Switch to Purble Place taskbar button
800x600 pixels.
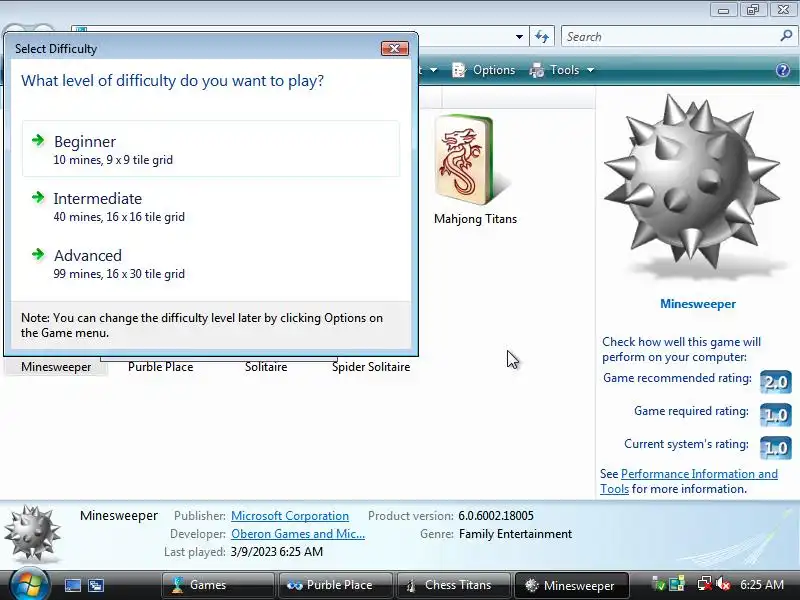(x=336, y=585)
